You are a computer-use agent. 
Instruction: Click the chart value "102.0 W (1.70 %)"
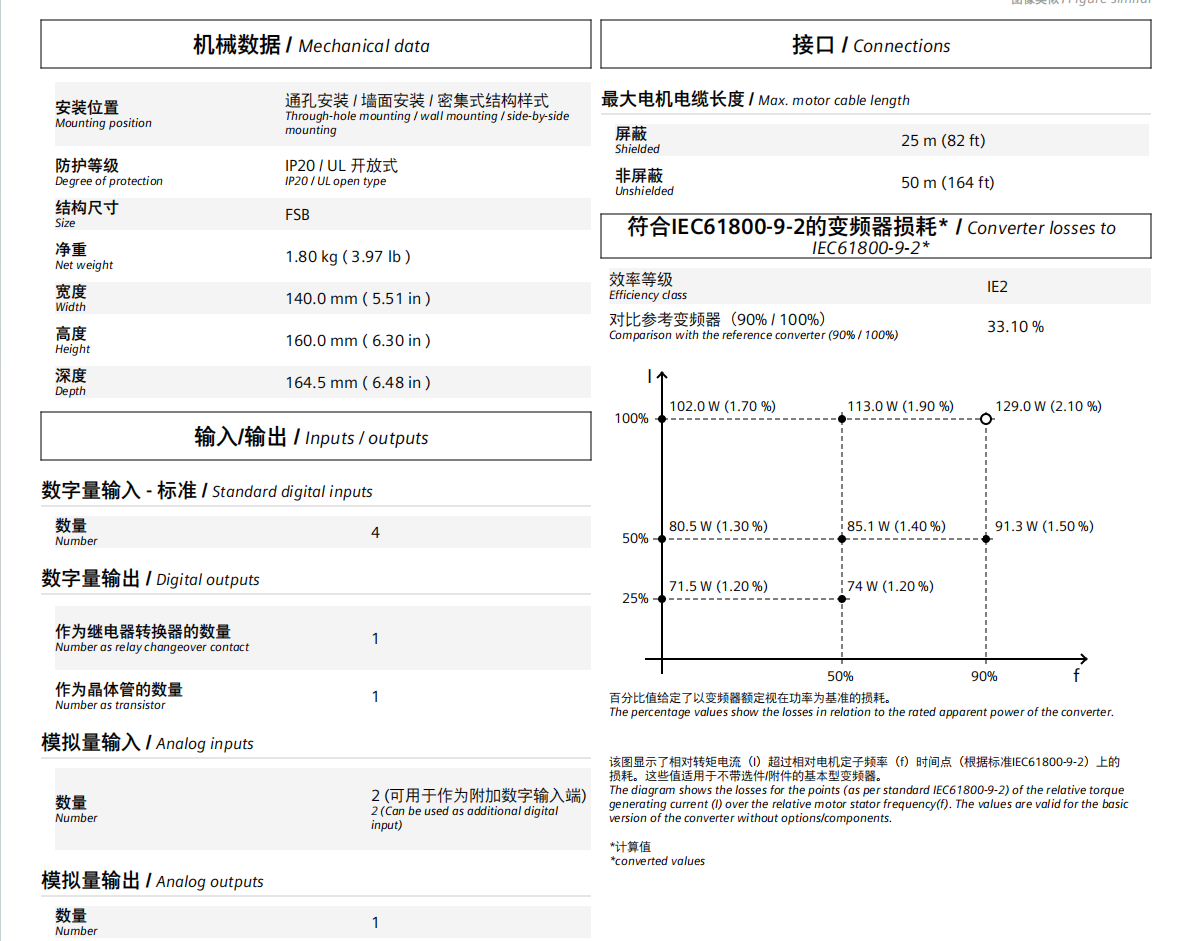(x=722, y=406)
